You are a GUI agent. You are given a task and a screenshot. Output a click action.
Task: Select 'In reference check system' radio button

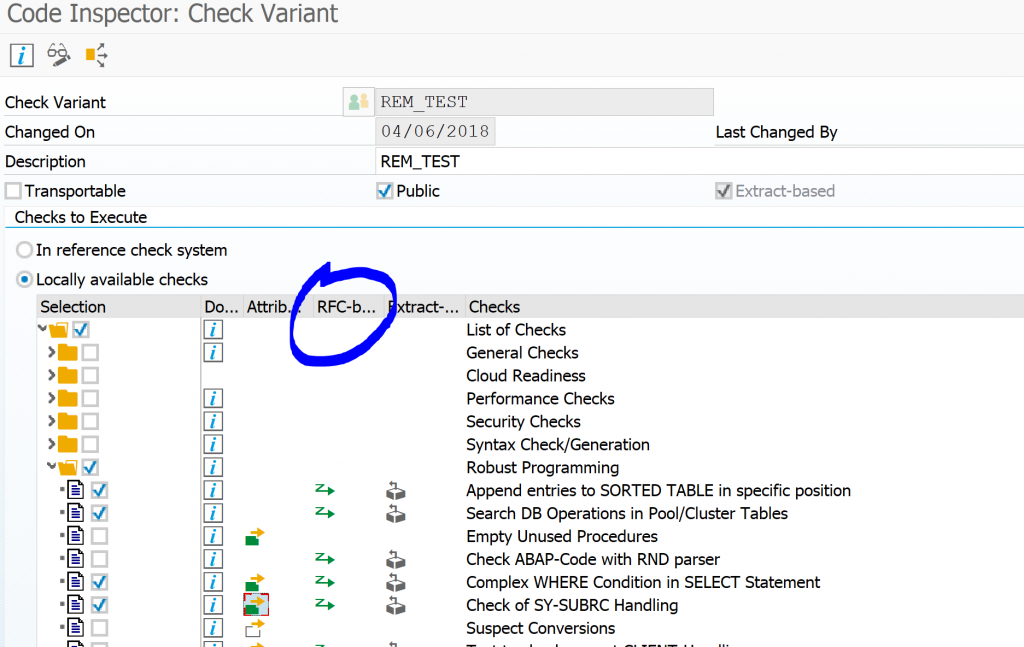pyautogui.click(x=24, y=250)
